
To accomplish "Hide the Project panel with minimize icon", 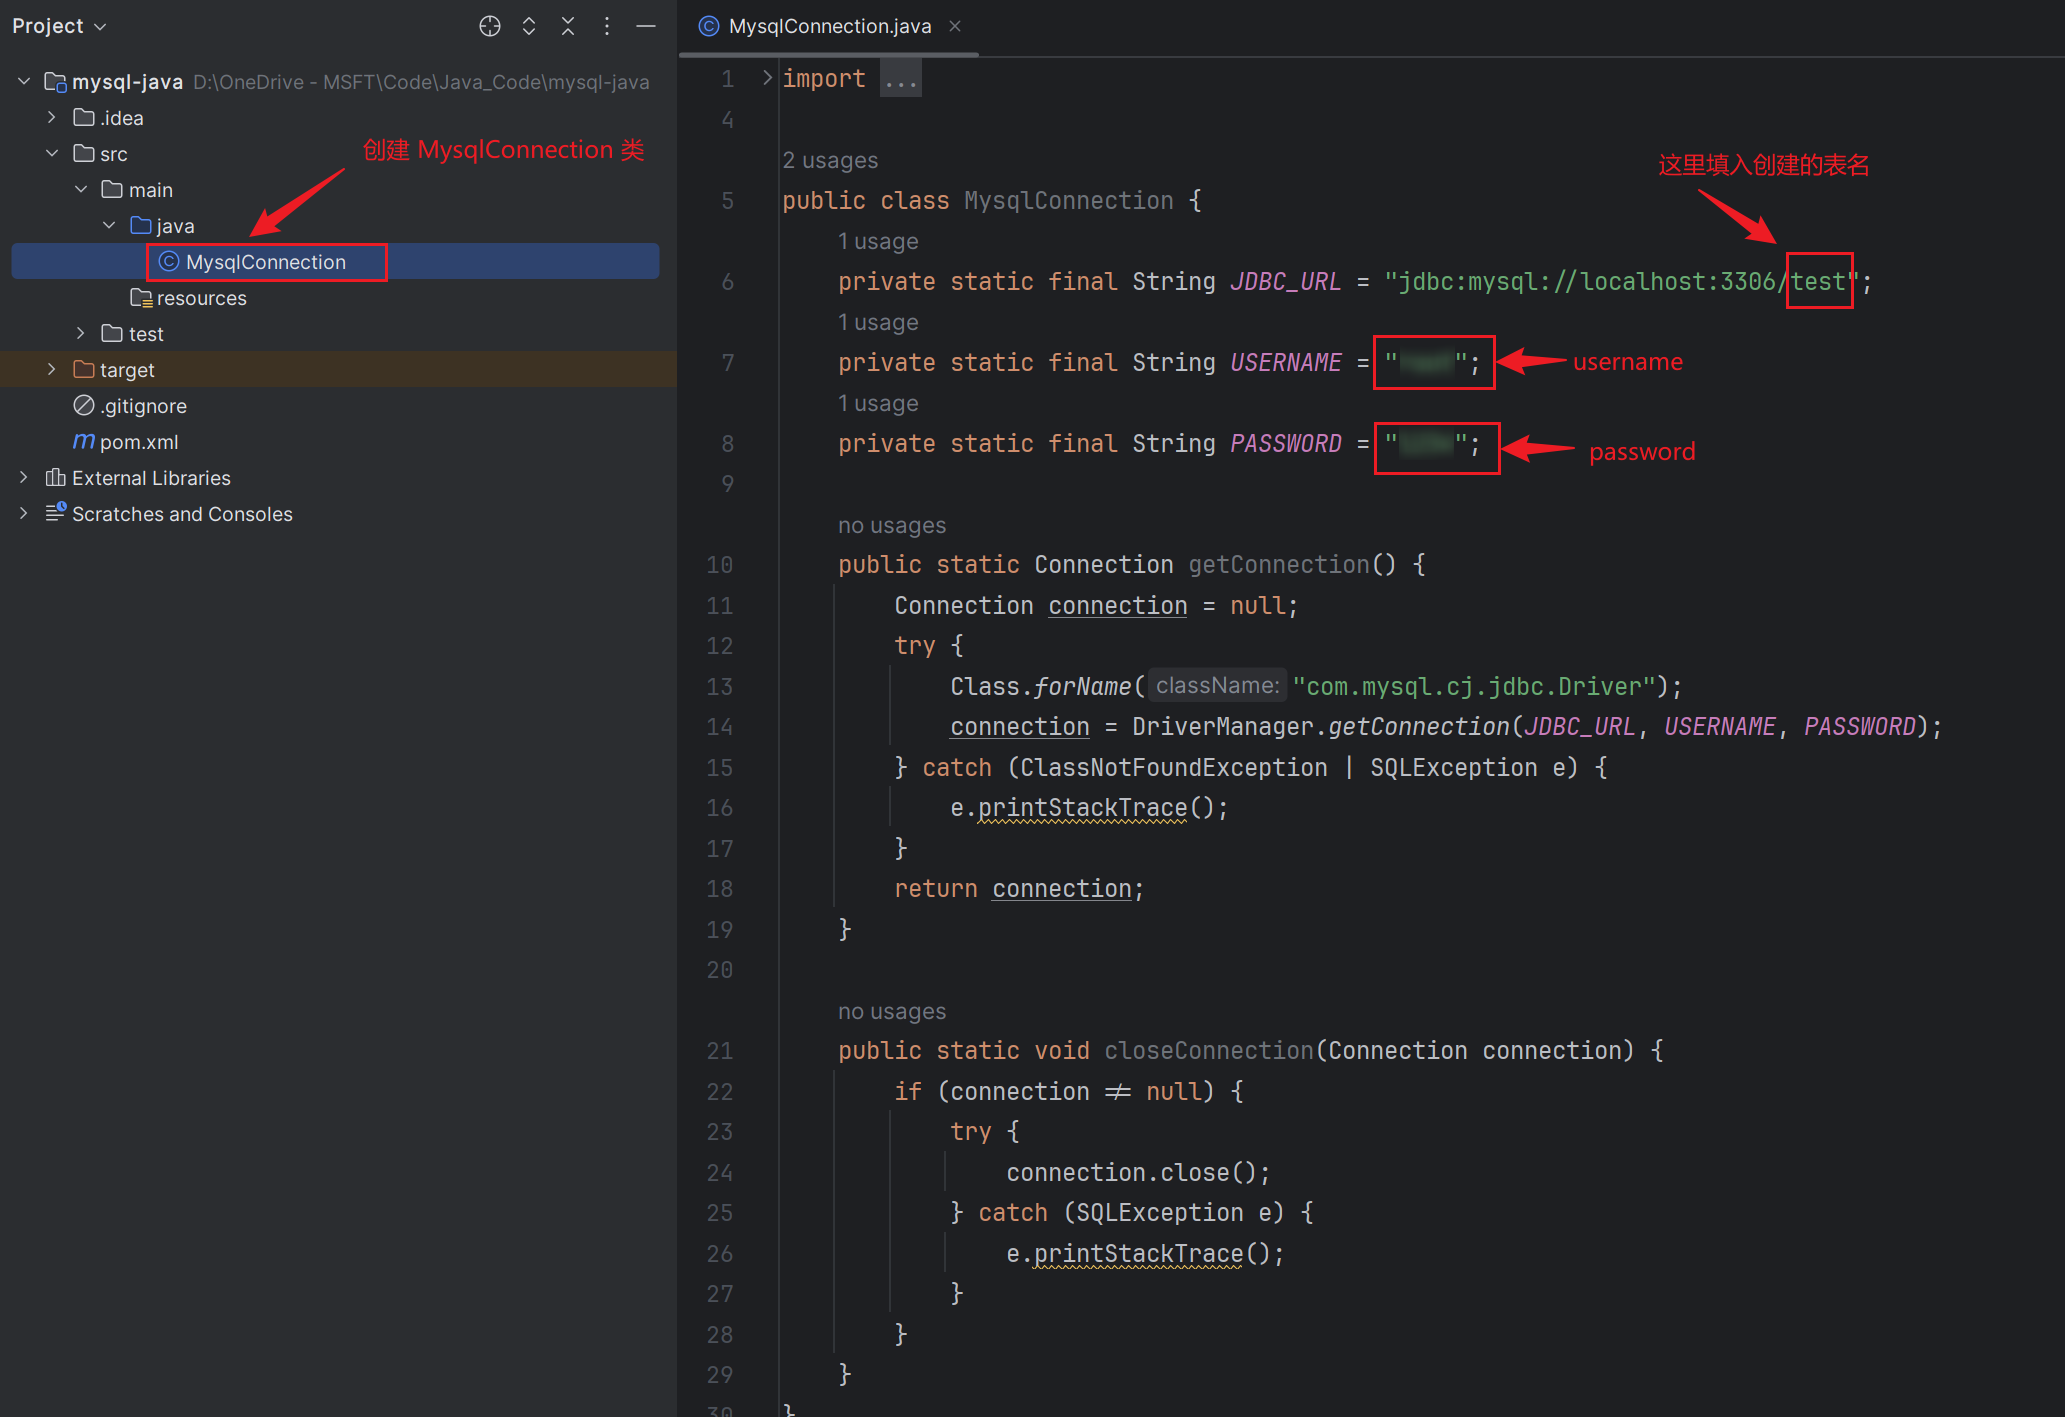I will coord(646,27).
